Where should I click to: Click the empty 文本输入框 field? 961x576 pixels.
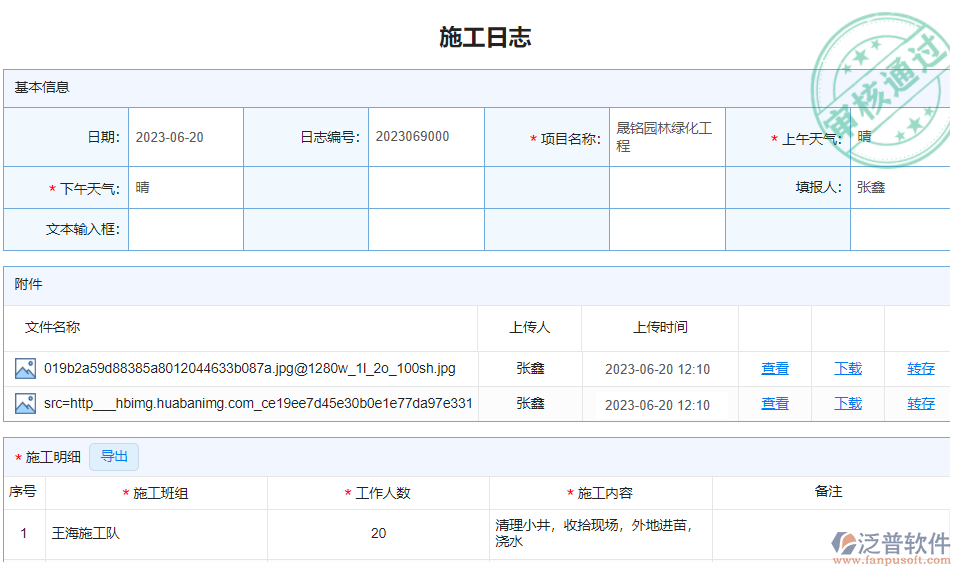[x=185, y=230]
